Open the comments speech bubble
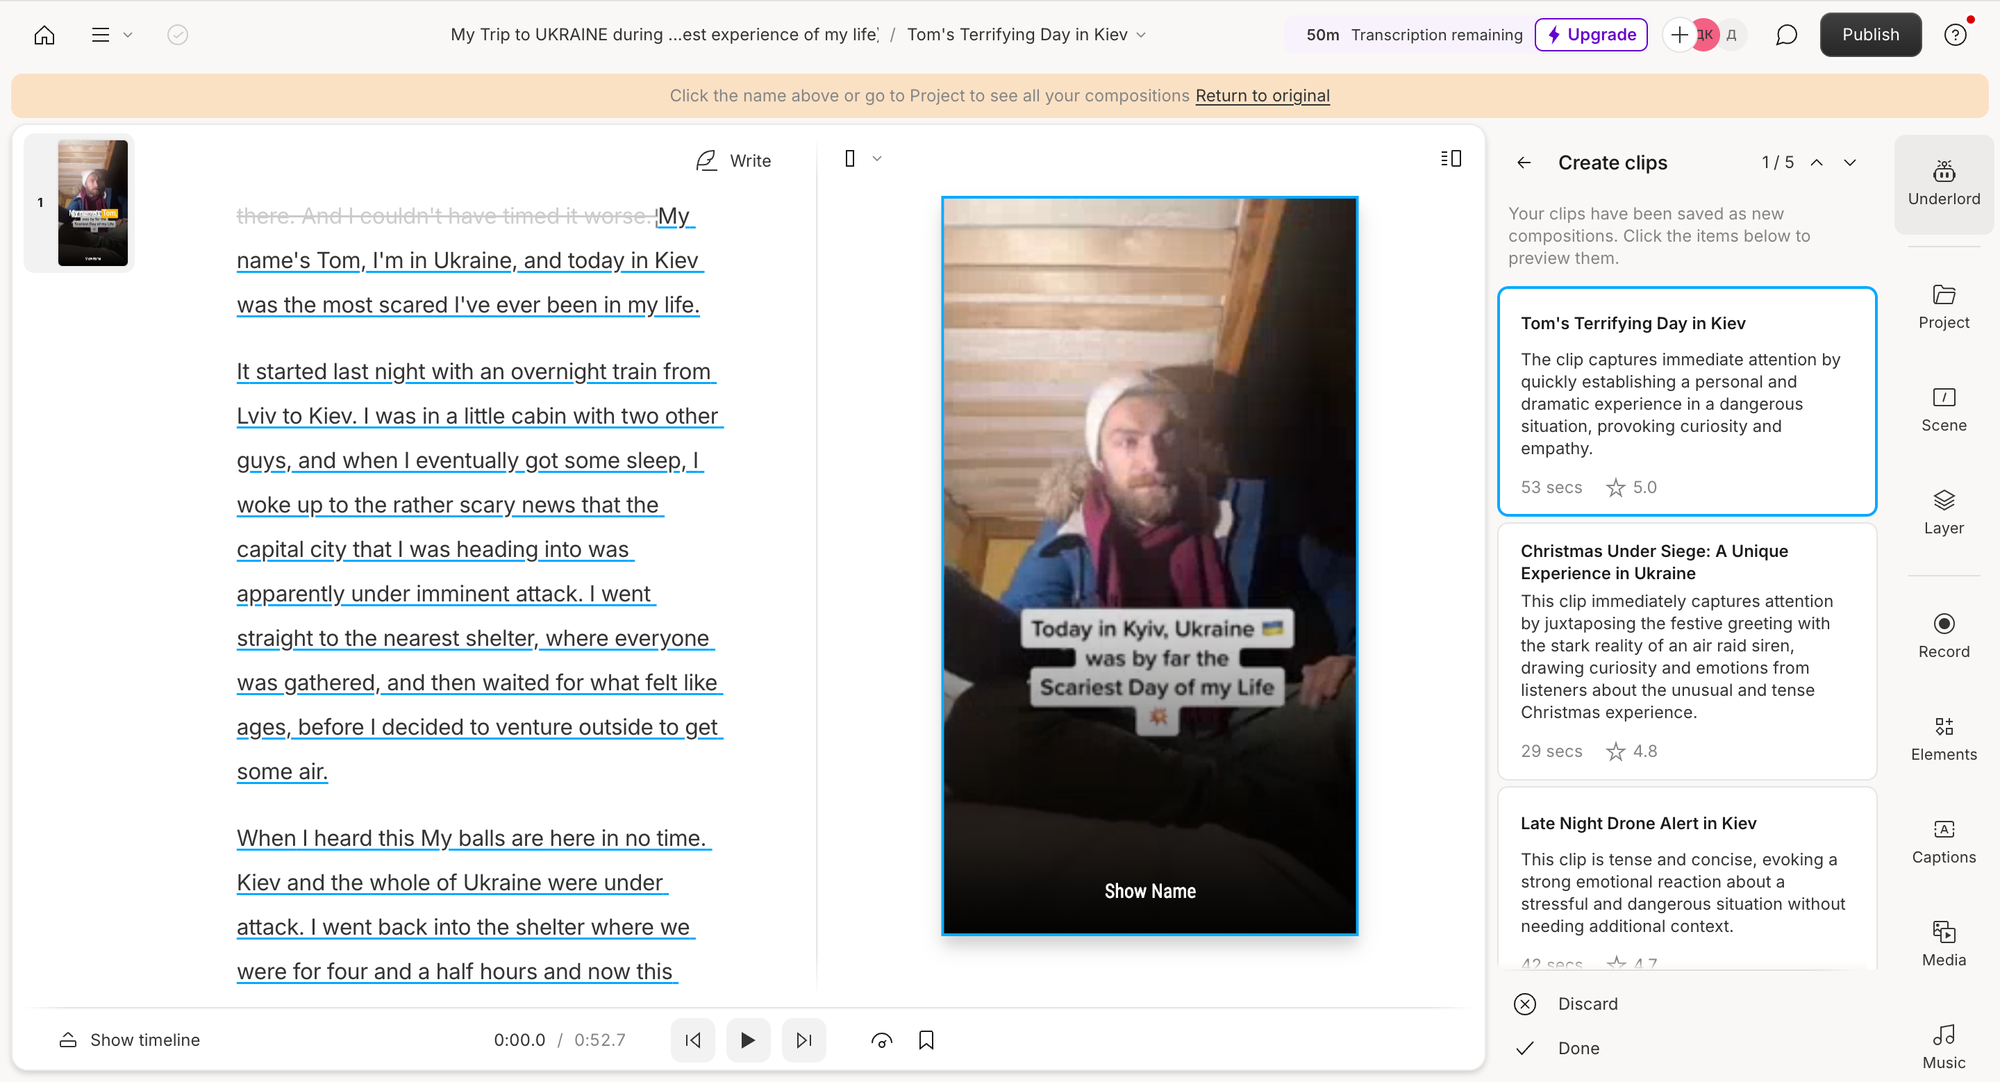The width and height of the screenshot is (2000, 1082). 1786,35
